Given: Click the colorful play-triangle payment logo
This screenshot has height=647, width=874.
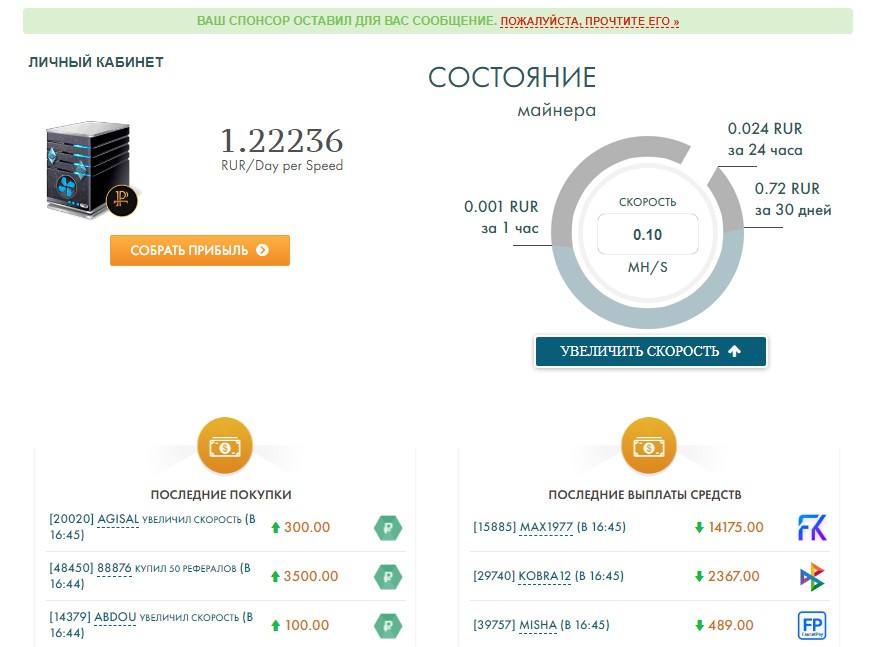Looking at the screenshot, I should [811, 577].
